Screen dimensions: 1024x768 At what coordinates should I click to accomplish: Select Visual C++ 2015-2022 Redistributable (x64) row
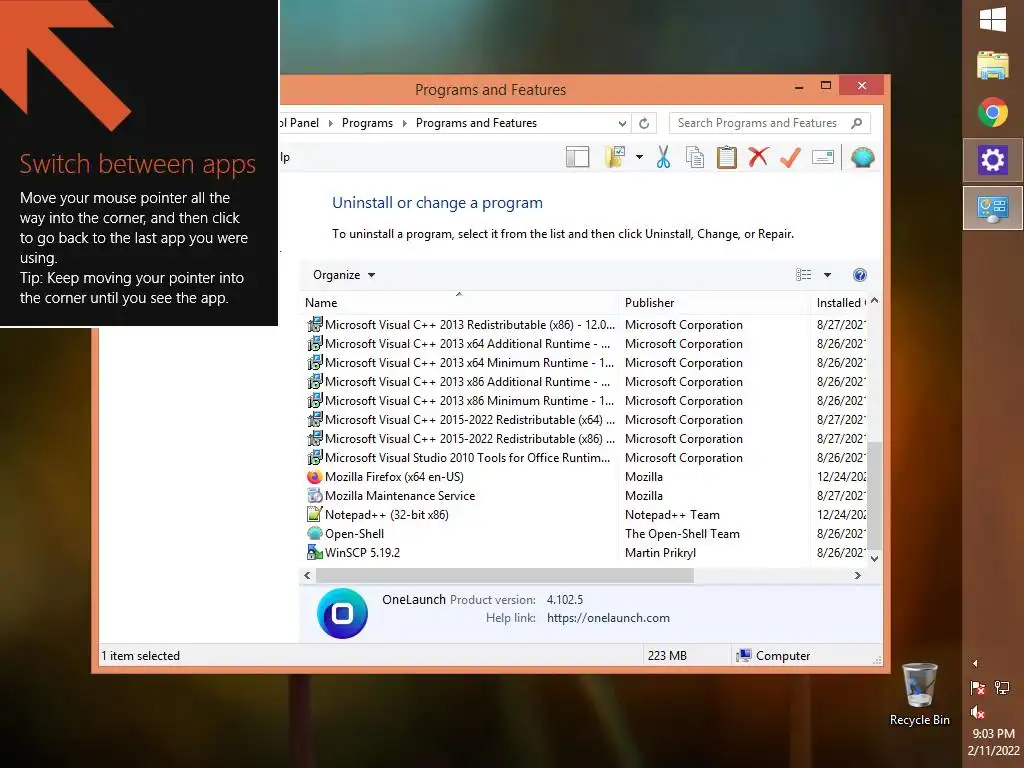(584, 420)
